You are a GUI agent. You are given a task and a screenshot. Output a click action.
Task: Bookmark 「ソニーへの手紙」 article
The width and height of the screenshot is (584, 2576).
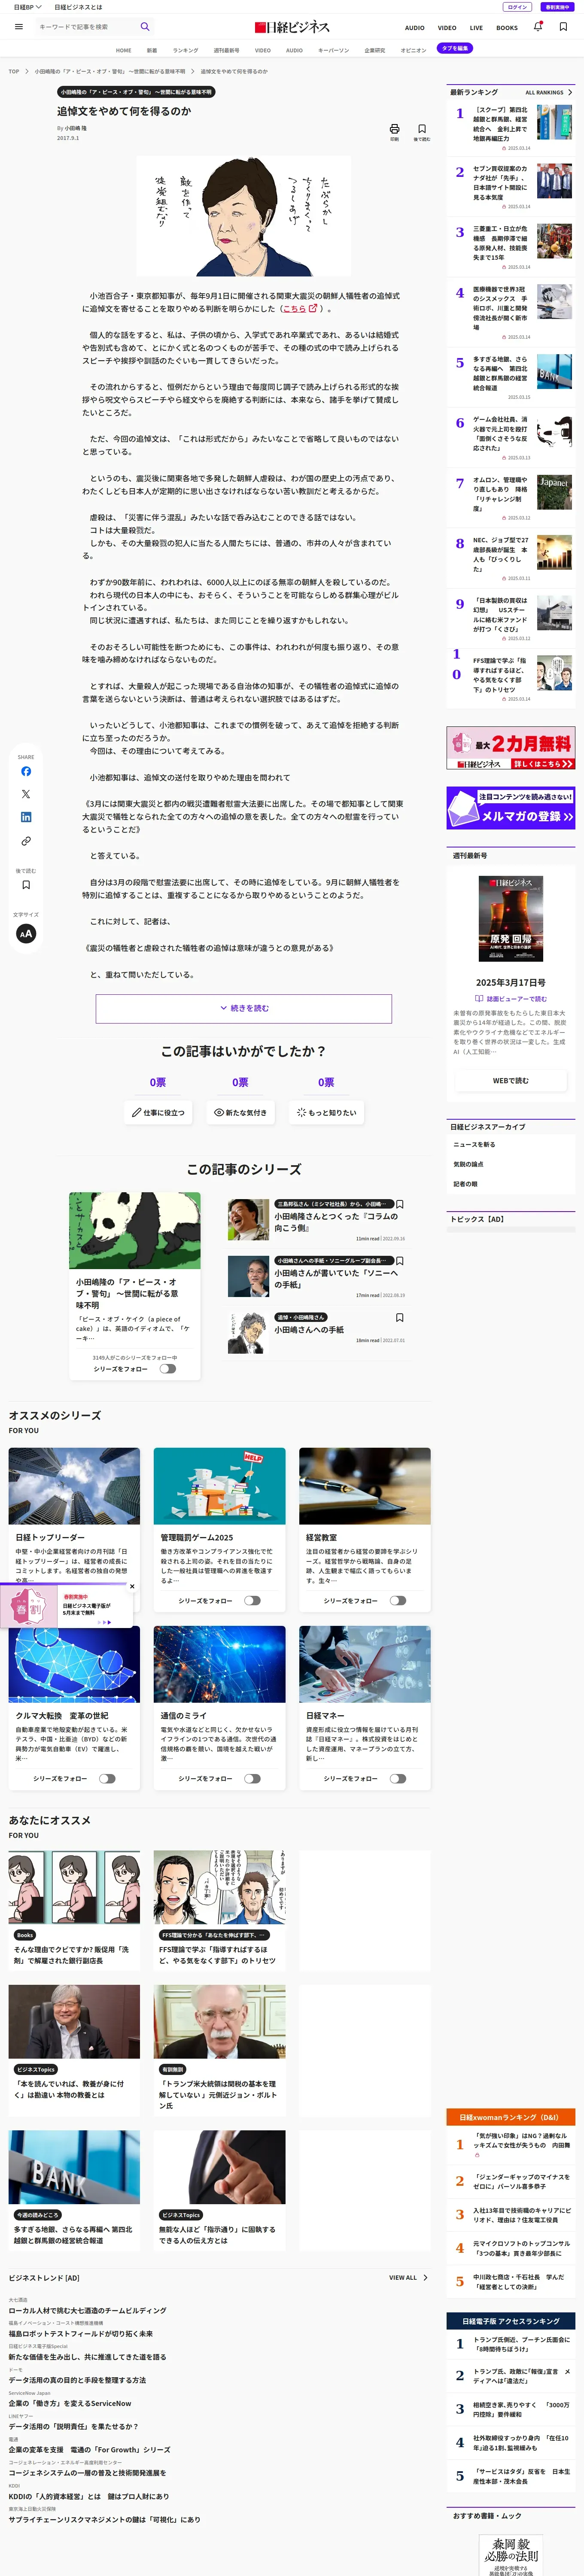(400, 1261)
